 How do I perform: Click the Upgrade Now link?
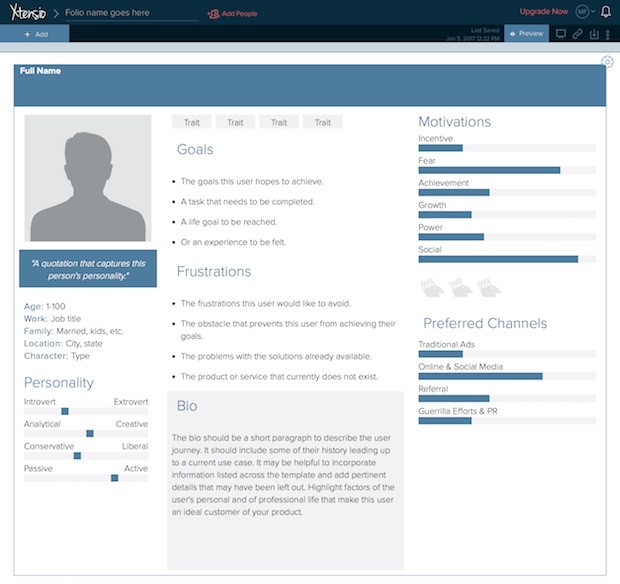[543, 12]
